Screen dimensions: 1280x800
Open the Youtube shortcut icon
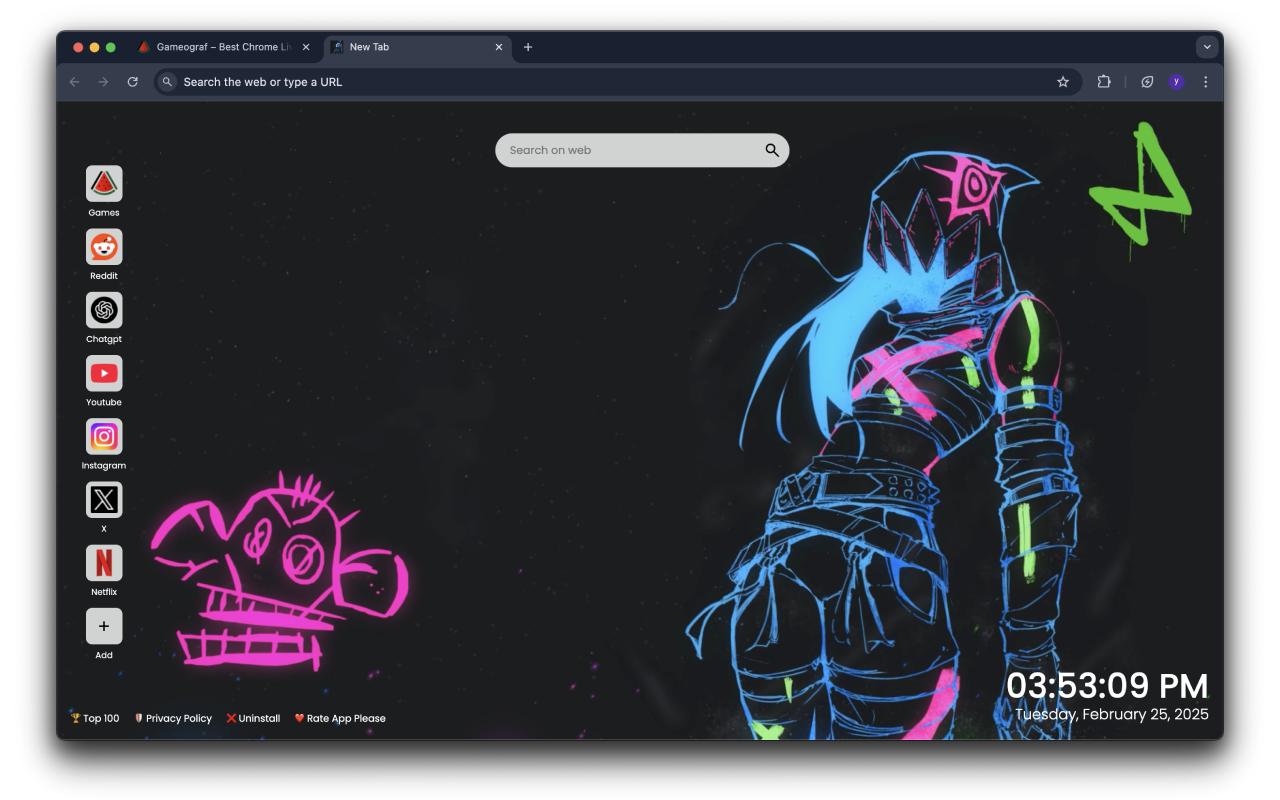104,373
